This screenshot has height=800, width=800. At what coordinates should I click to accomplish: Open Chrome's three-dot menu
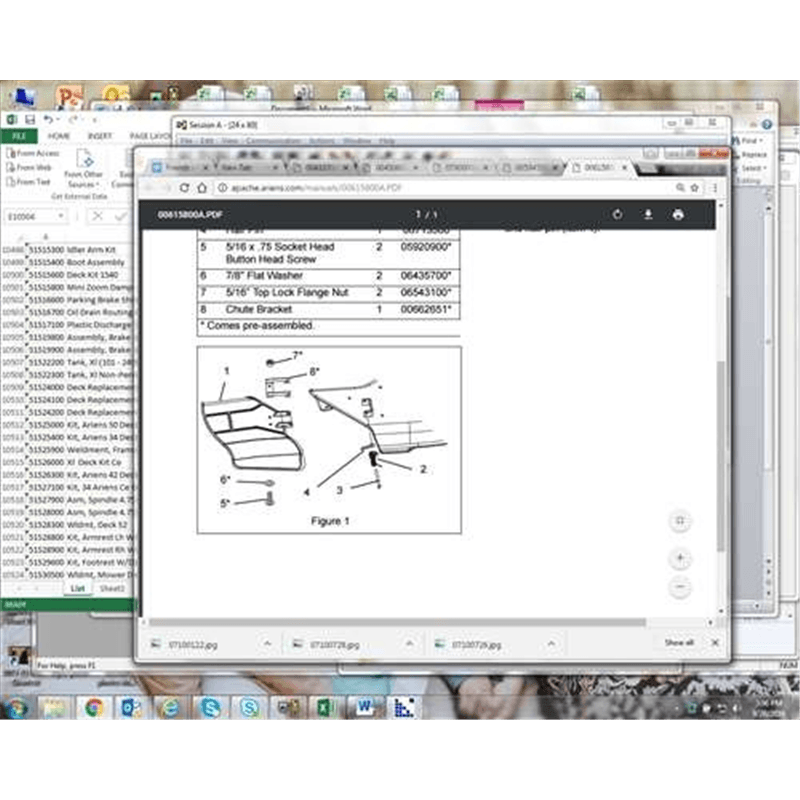[x=714, y=188]
